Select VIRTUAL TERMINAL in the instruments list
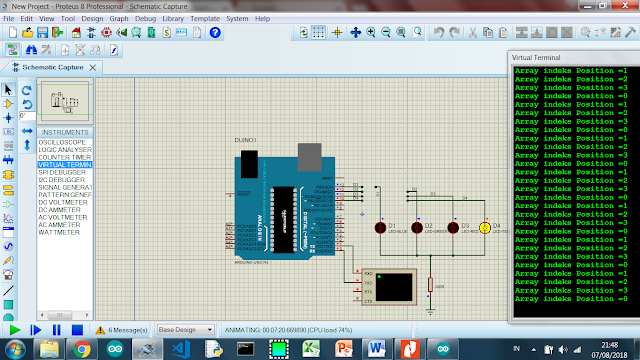The height and width of the screenshot is (360, 640). coord(64,164)
